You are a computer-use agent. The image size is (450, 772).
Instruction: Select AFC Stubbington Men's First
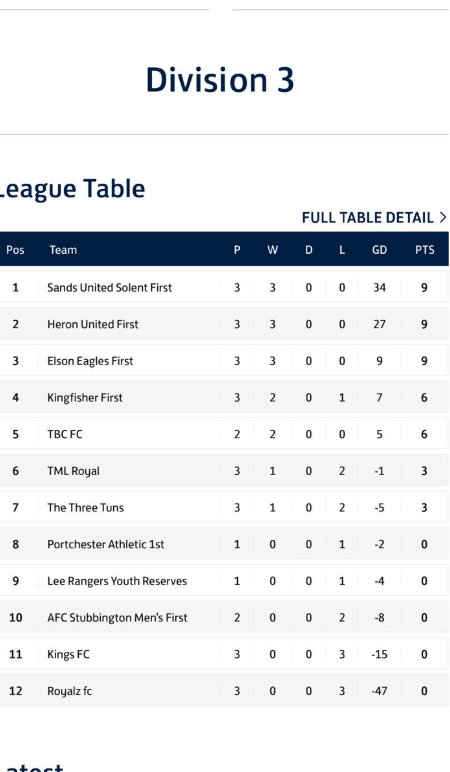pyautogui.click(x=117, y=618)
